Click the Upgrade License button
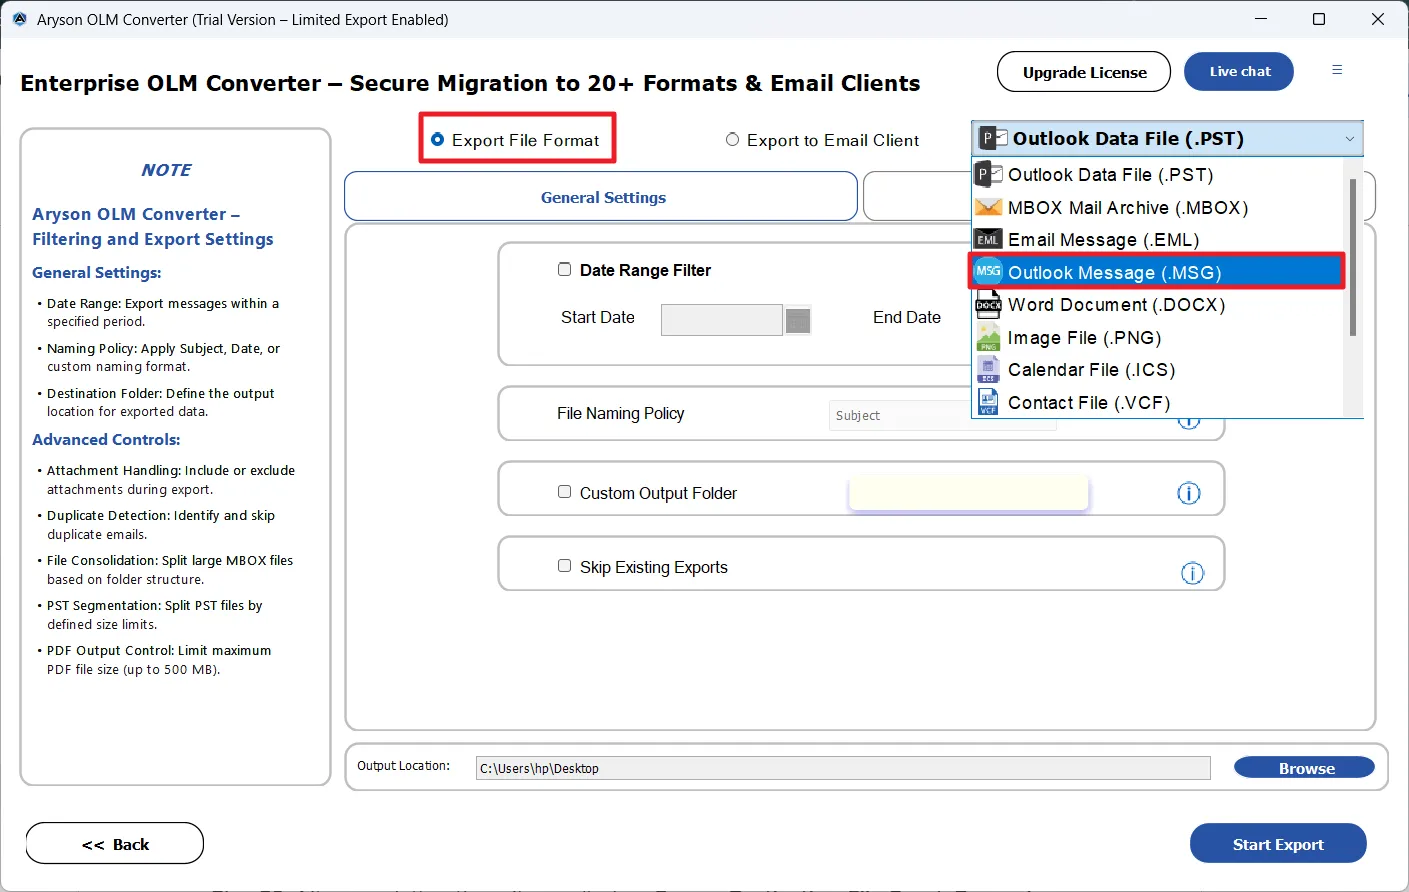1409x892 pixels. (1084, 72)
